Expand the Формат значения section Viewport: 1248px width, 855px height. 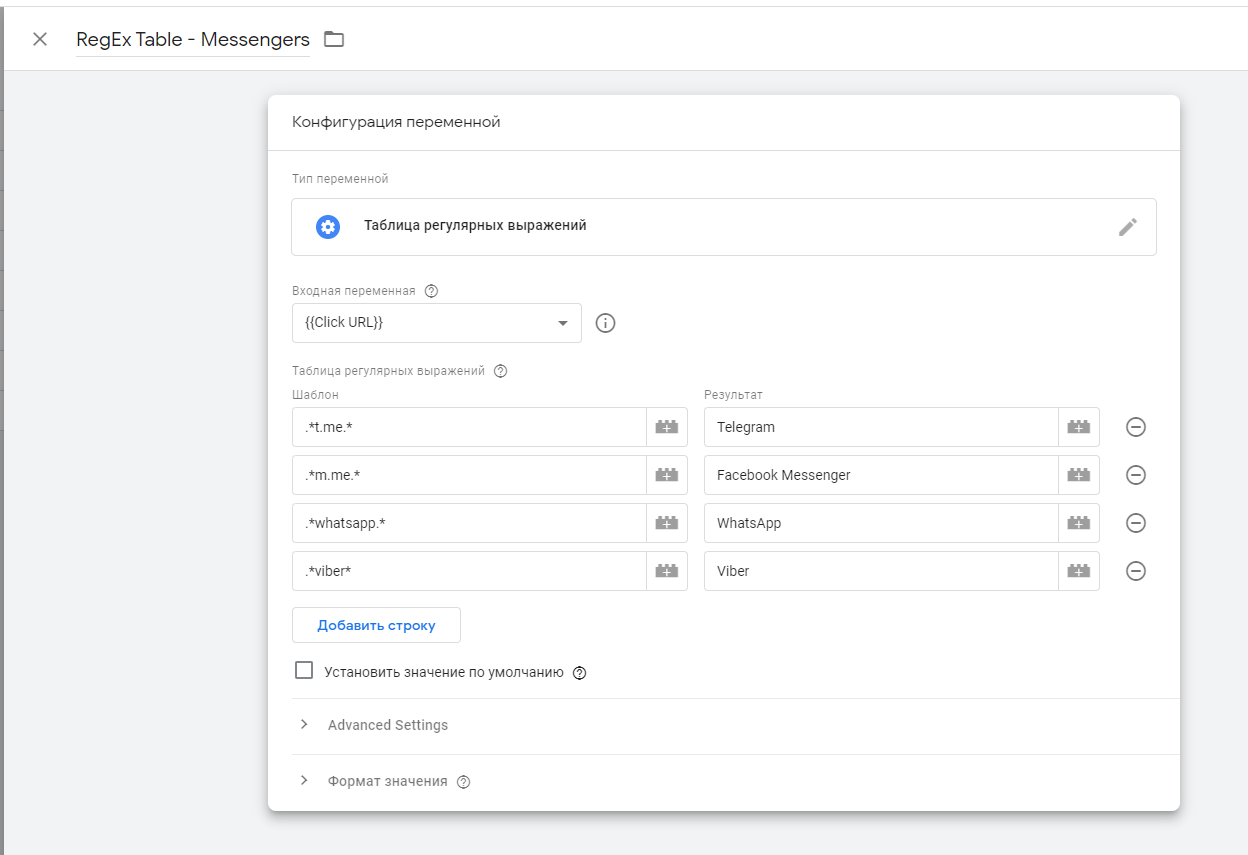point(387,781)
